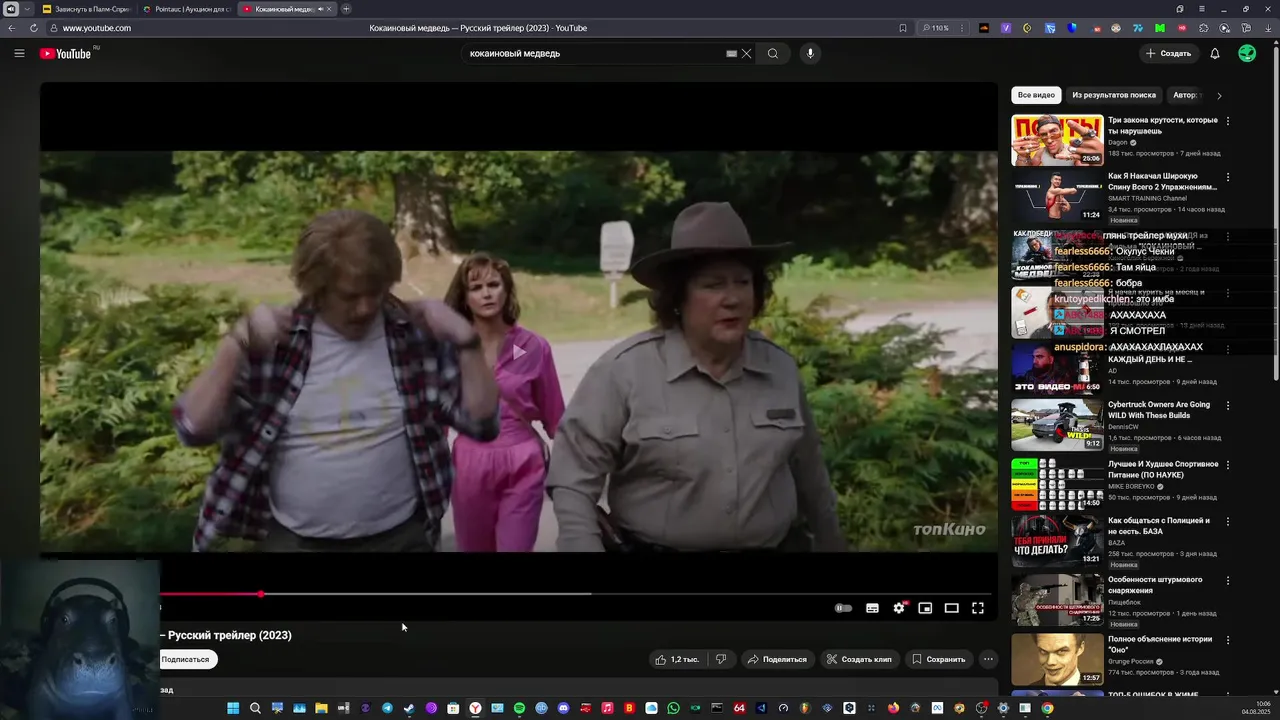1280x720 pixels.
Task: Open Особенности штурмового снаряжения video
Action: point(1057,599)
